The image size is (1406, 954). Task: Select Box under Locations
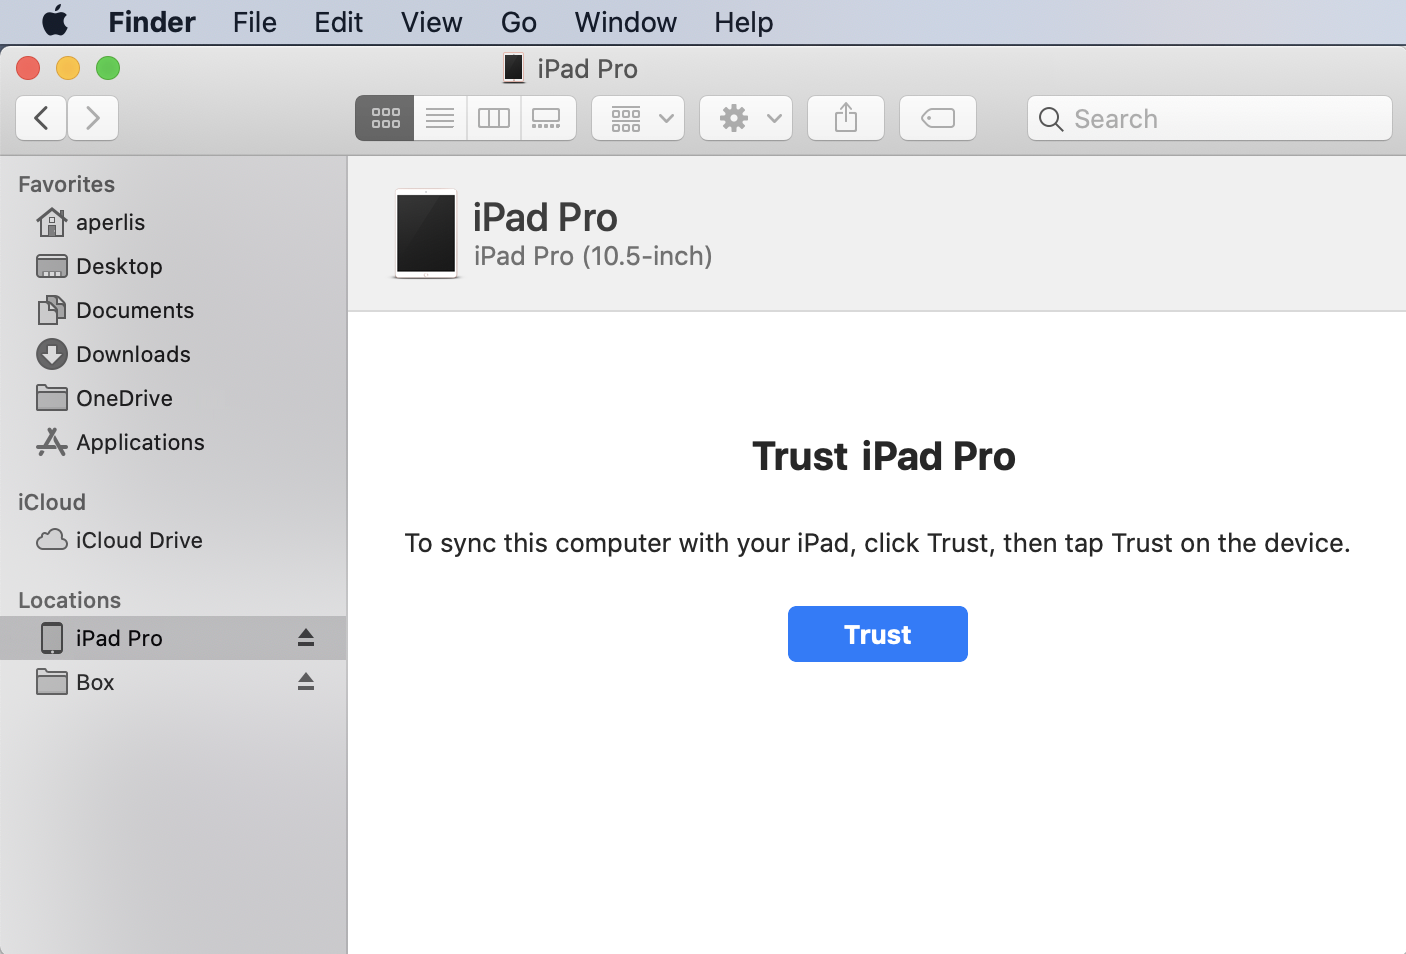[x=173, y=682]
